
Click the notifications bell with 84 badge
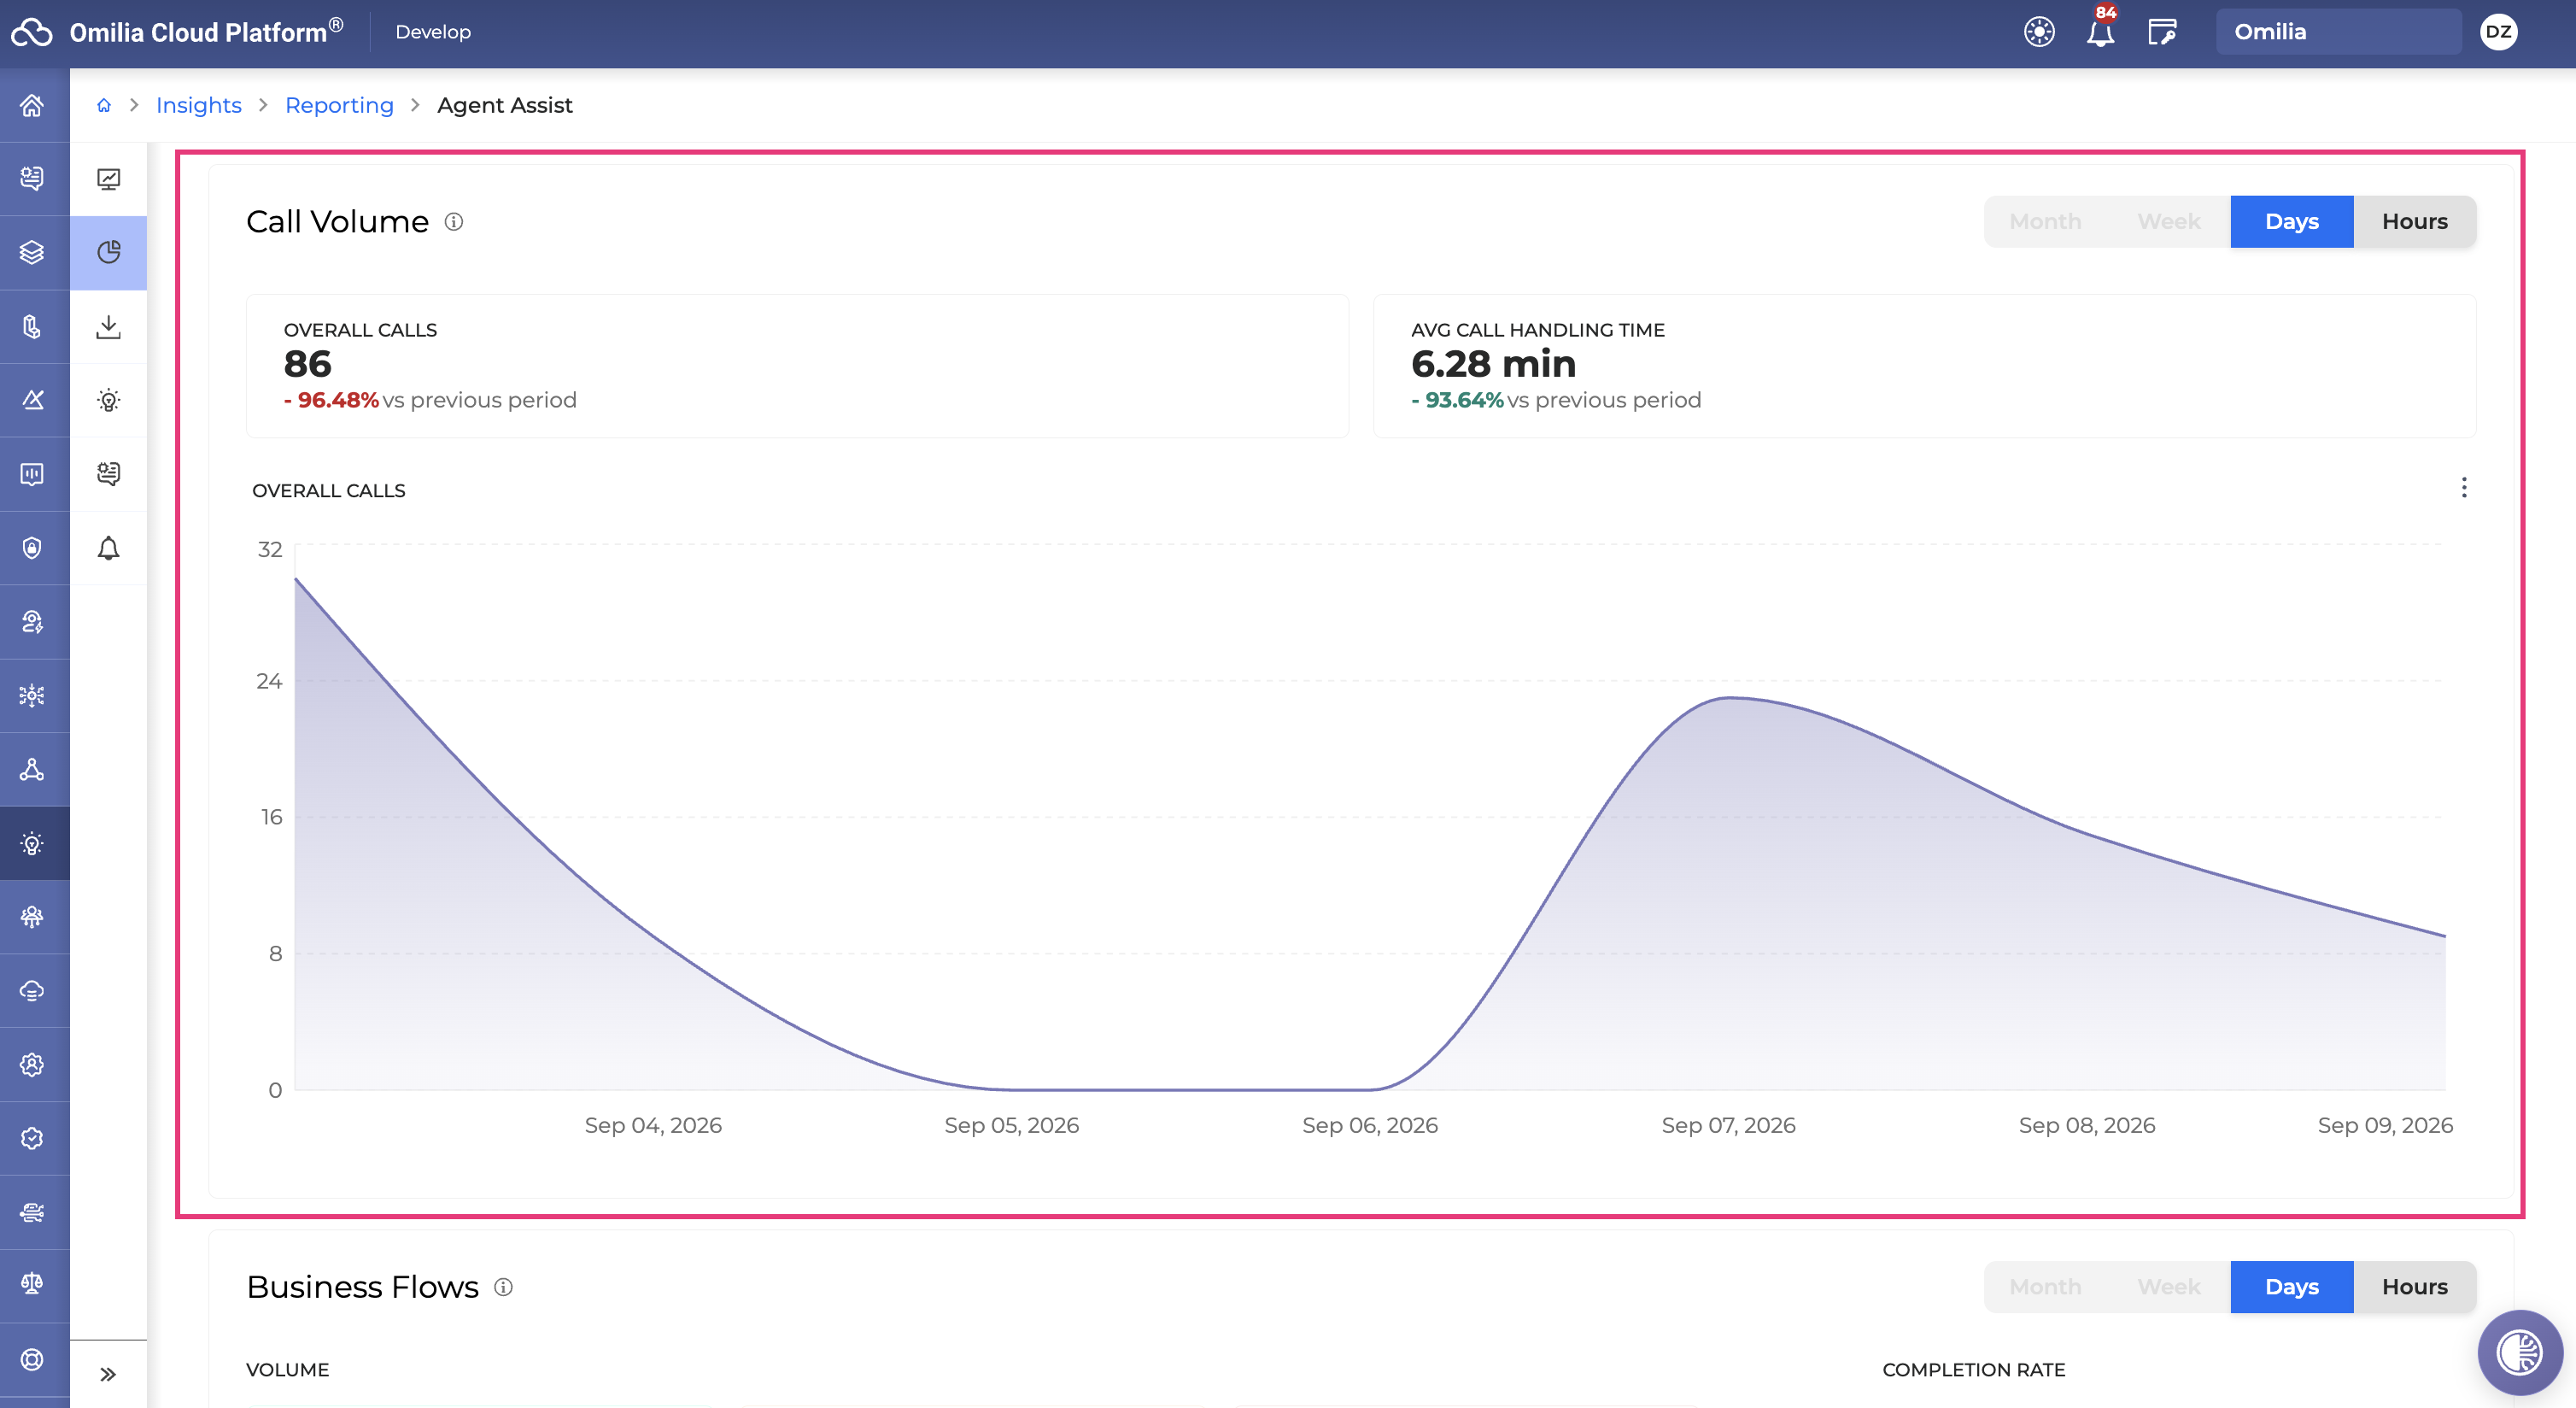2100,32
